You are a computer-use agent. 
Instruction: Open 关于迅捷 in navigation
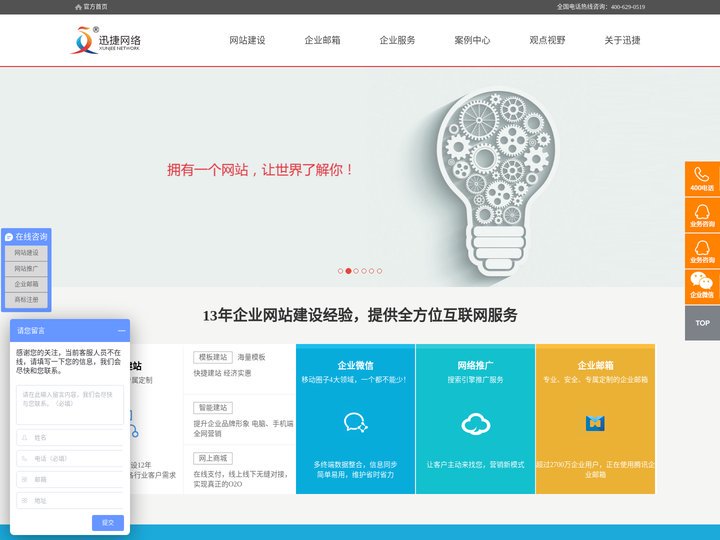622,40
